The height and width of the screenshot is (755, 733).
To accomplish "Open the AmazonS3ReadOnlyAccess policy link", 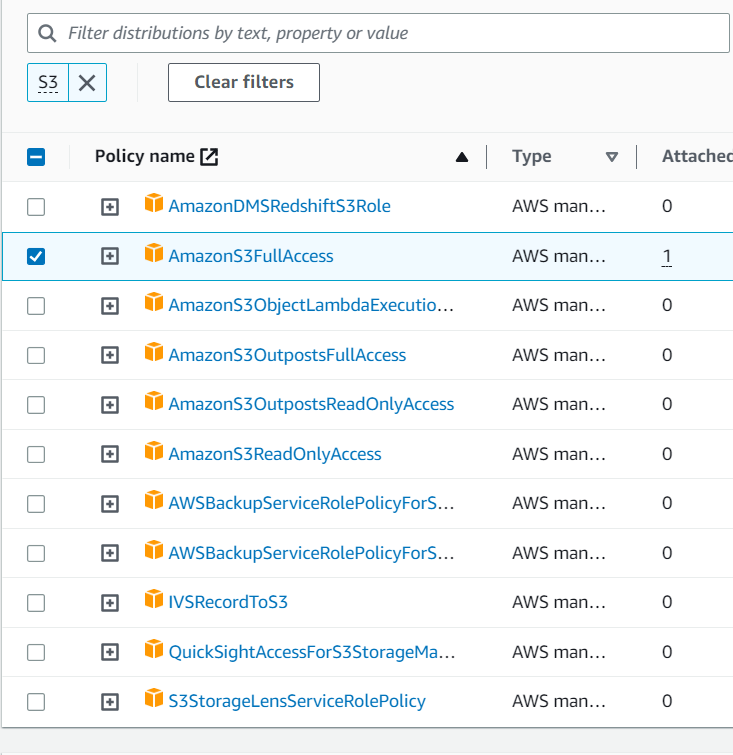I will (x=275, y=454).
